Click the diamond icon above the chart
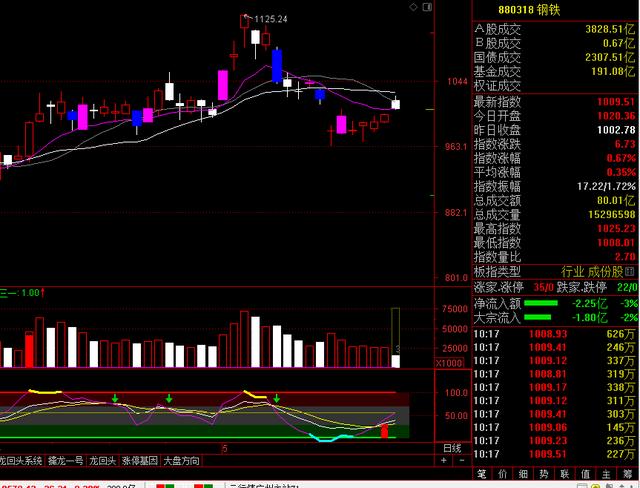Screen dimensions: 640x488 click(413, 7)
